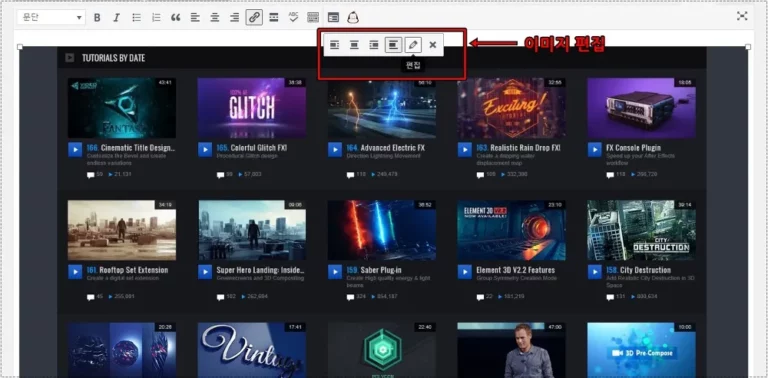Image resolution: width=768 pixels, height=378 pixels.
Task: Select the no-alignment image option
Action: (x=393, y=45)
